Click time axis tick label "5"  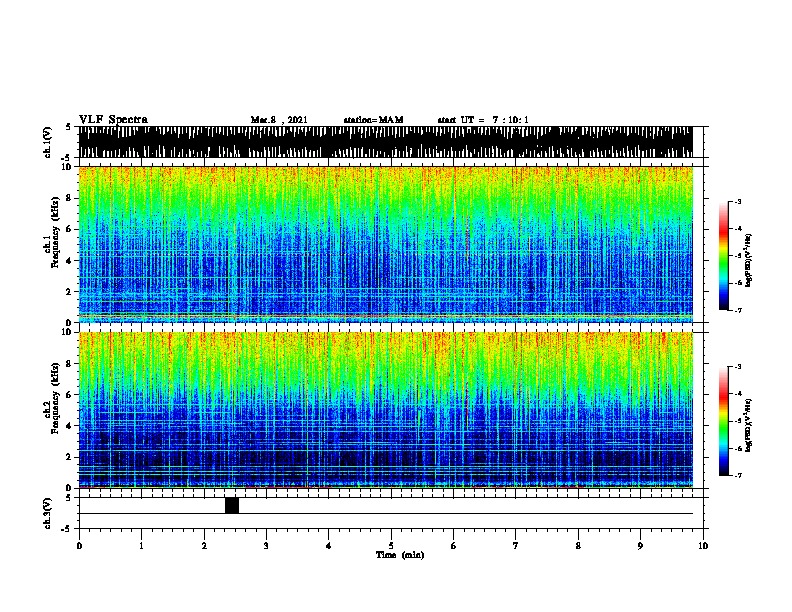click(391, 546)
